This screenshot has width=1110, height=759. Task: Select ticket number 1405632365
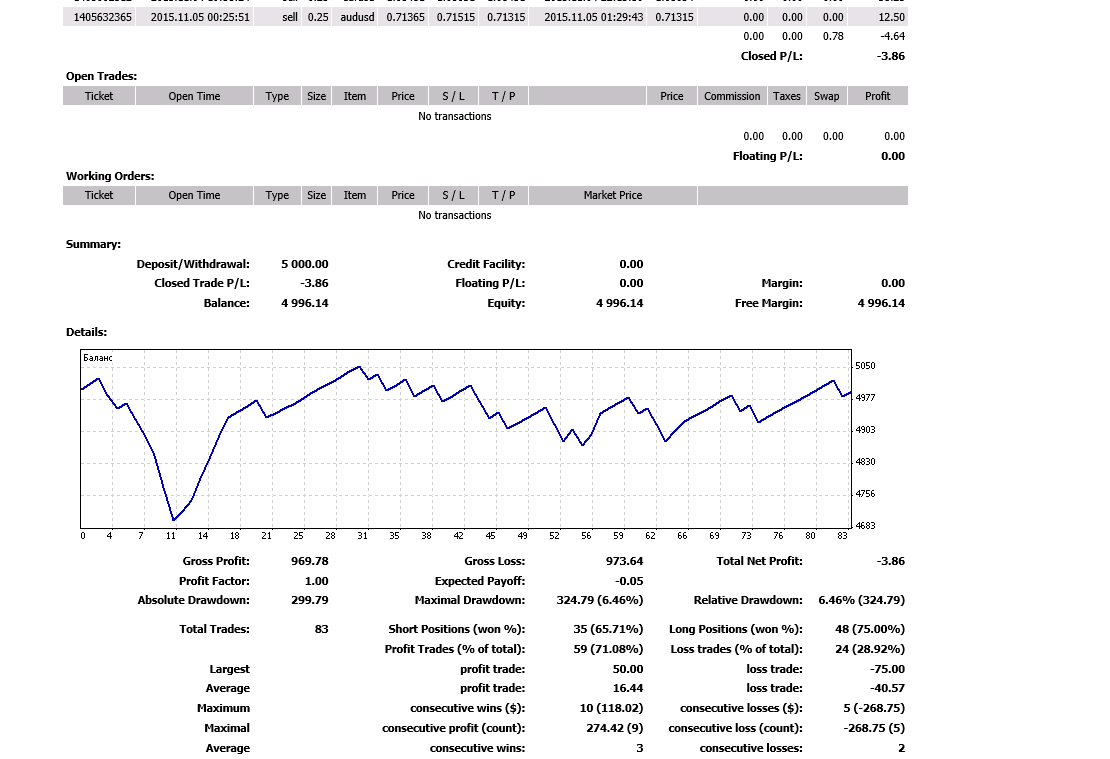click(103, 17)
